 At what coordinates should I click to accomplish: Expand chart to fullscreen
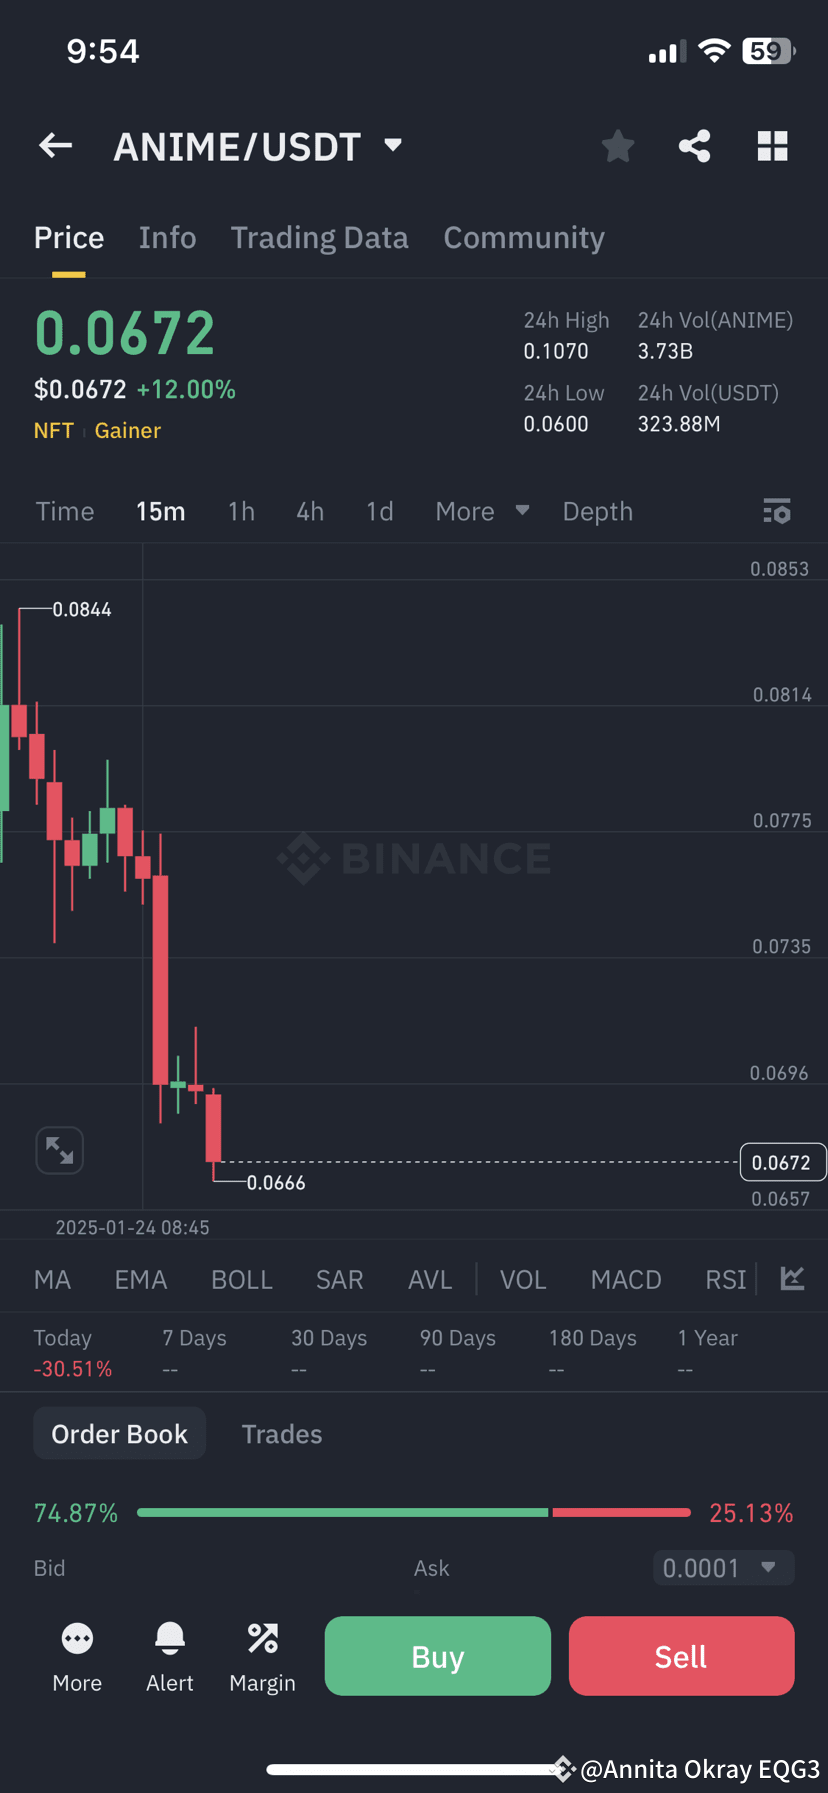pyautogui.click(x=60, y=1150)
